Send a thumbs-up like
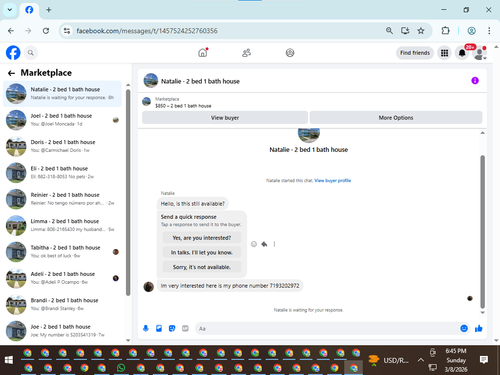500x375 pixels. [479, 329]
